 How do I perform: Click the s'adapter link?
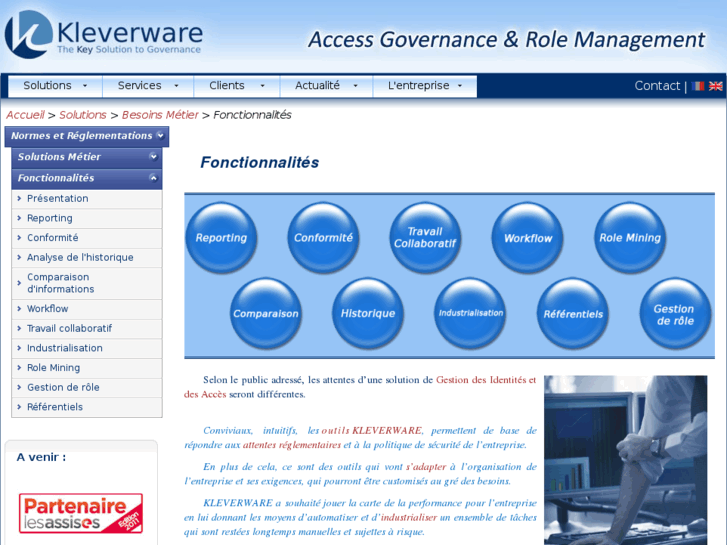click(x=426, y=467)
